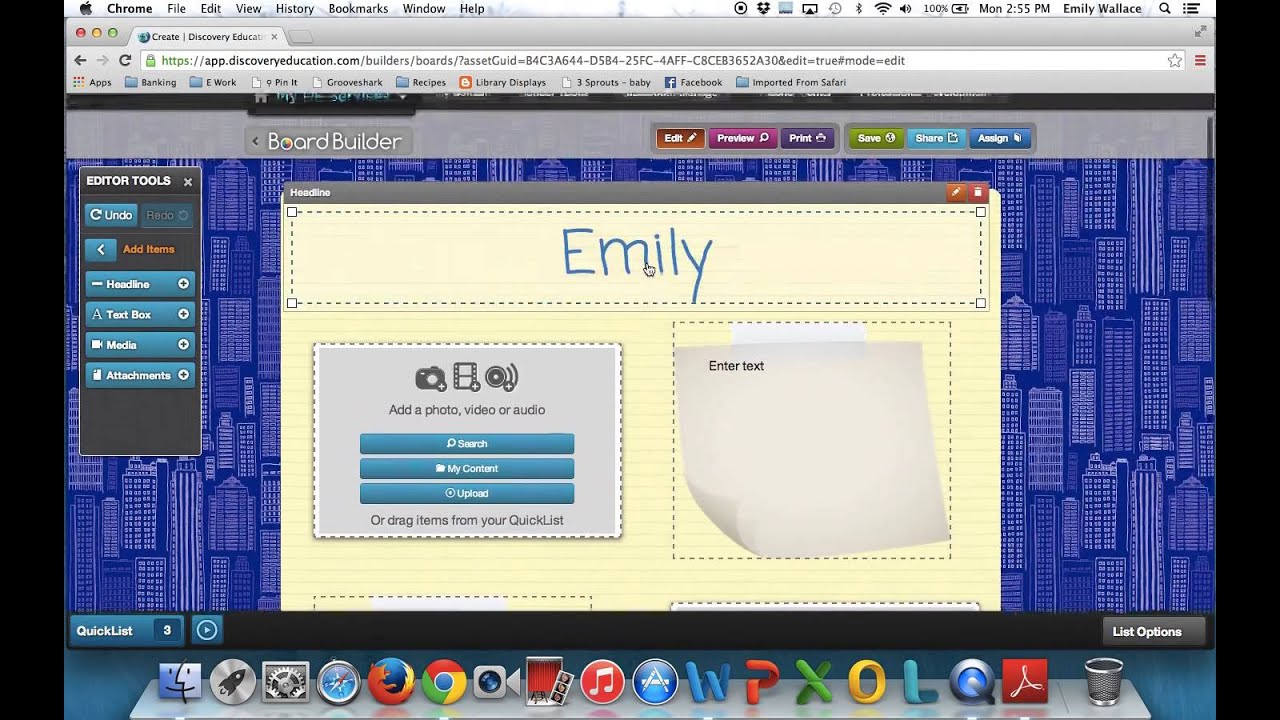This screenshot has height=720, width=1280.
Task: Launch Safari from the Dock
Action: point(338,684)
